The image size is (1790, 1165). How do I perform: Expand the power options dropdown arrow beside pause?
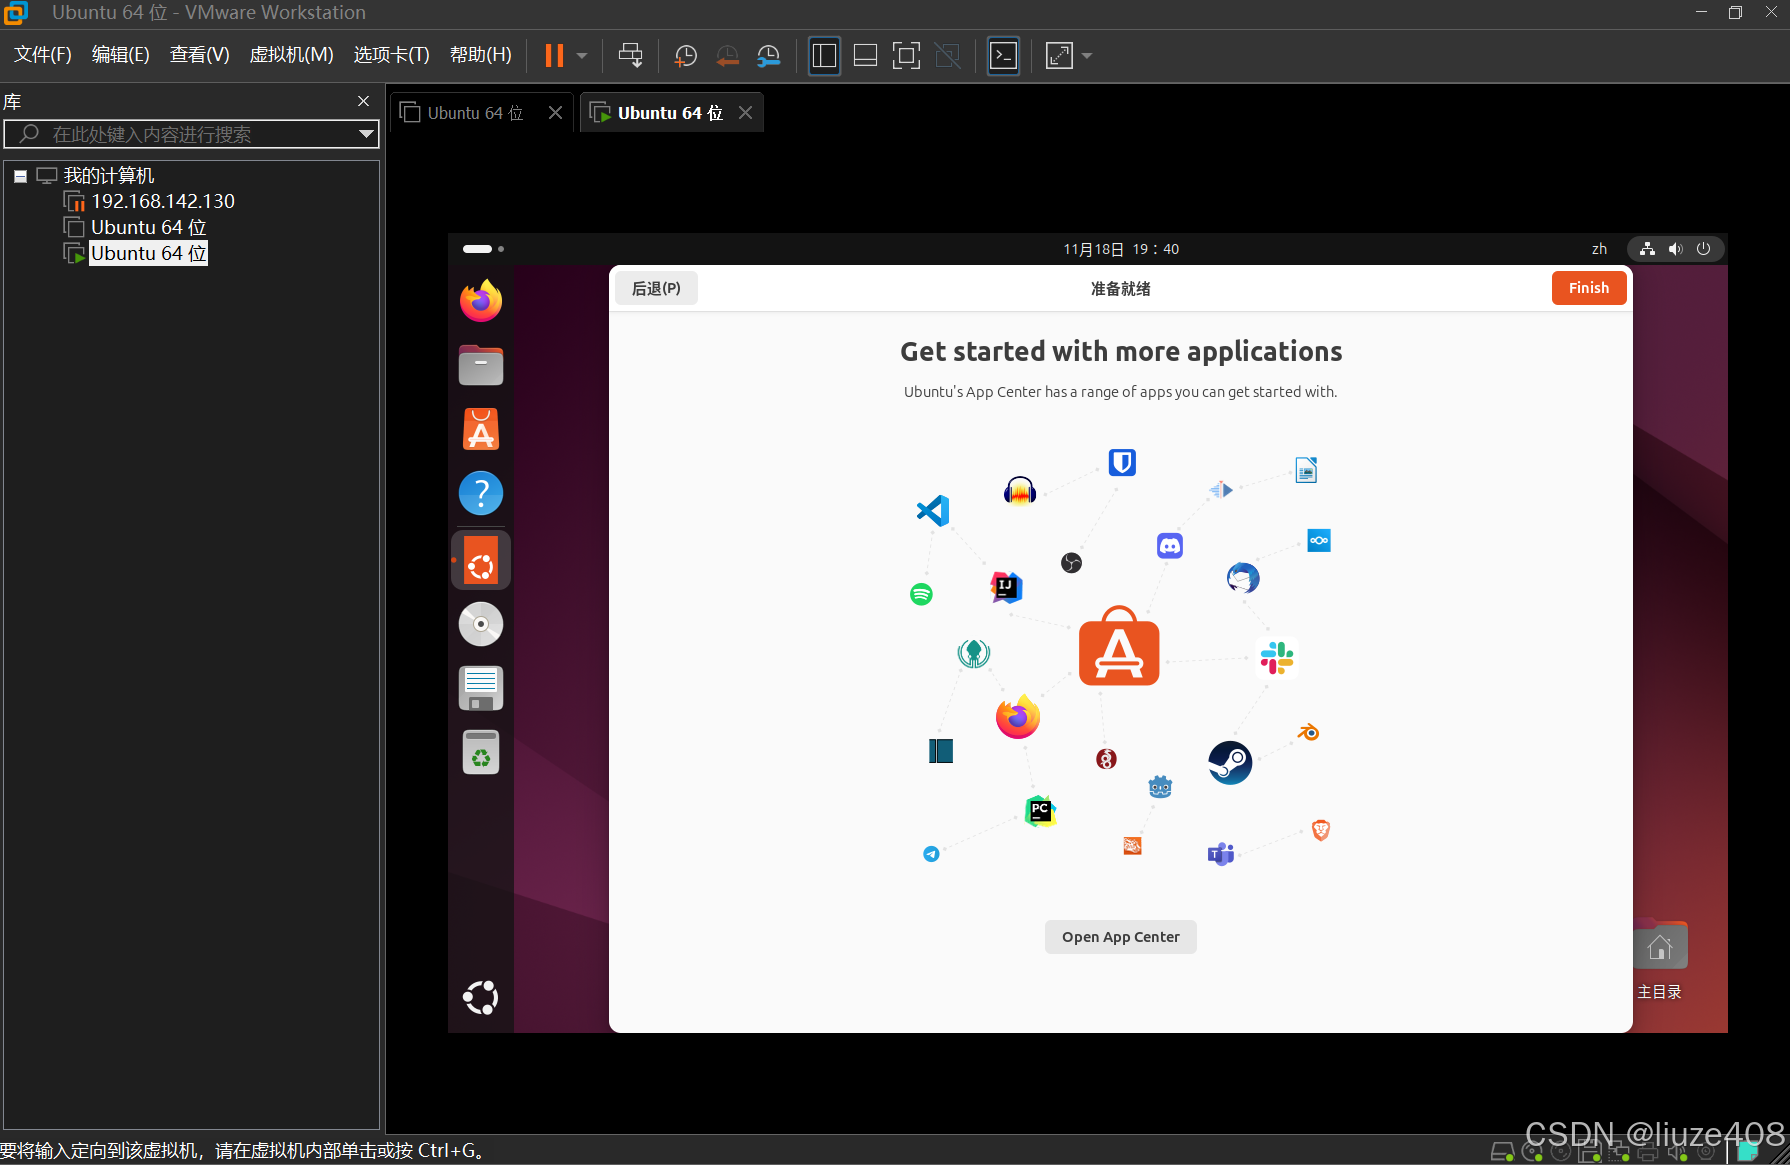pyautogui.click(x=582, y=56)
